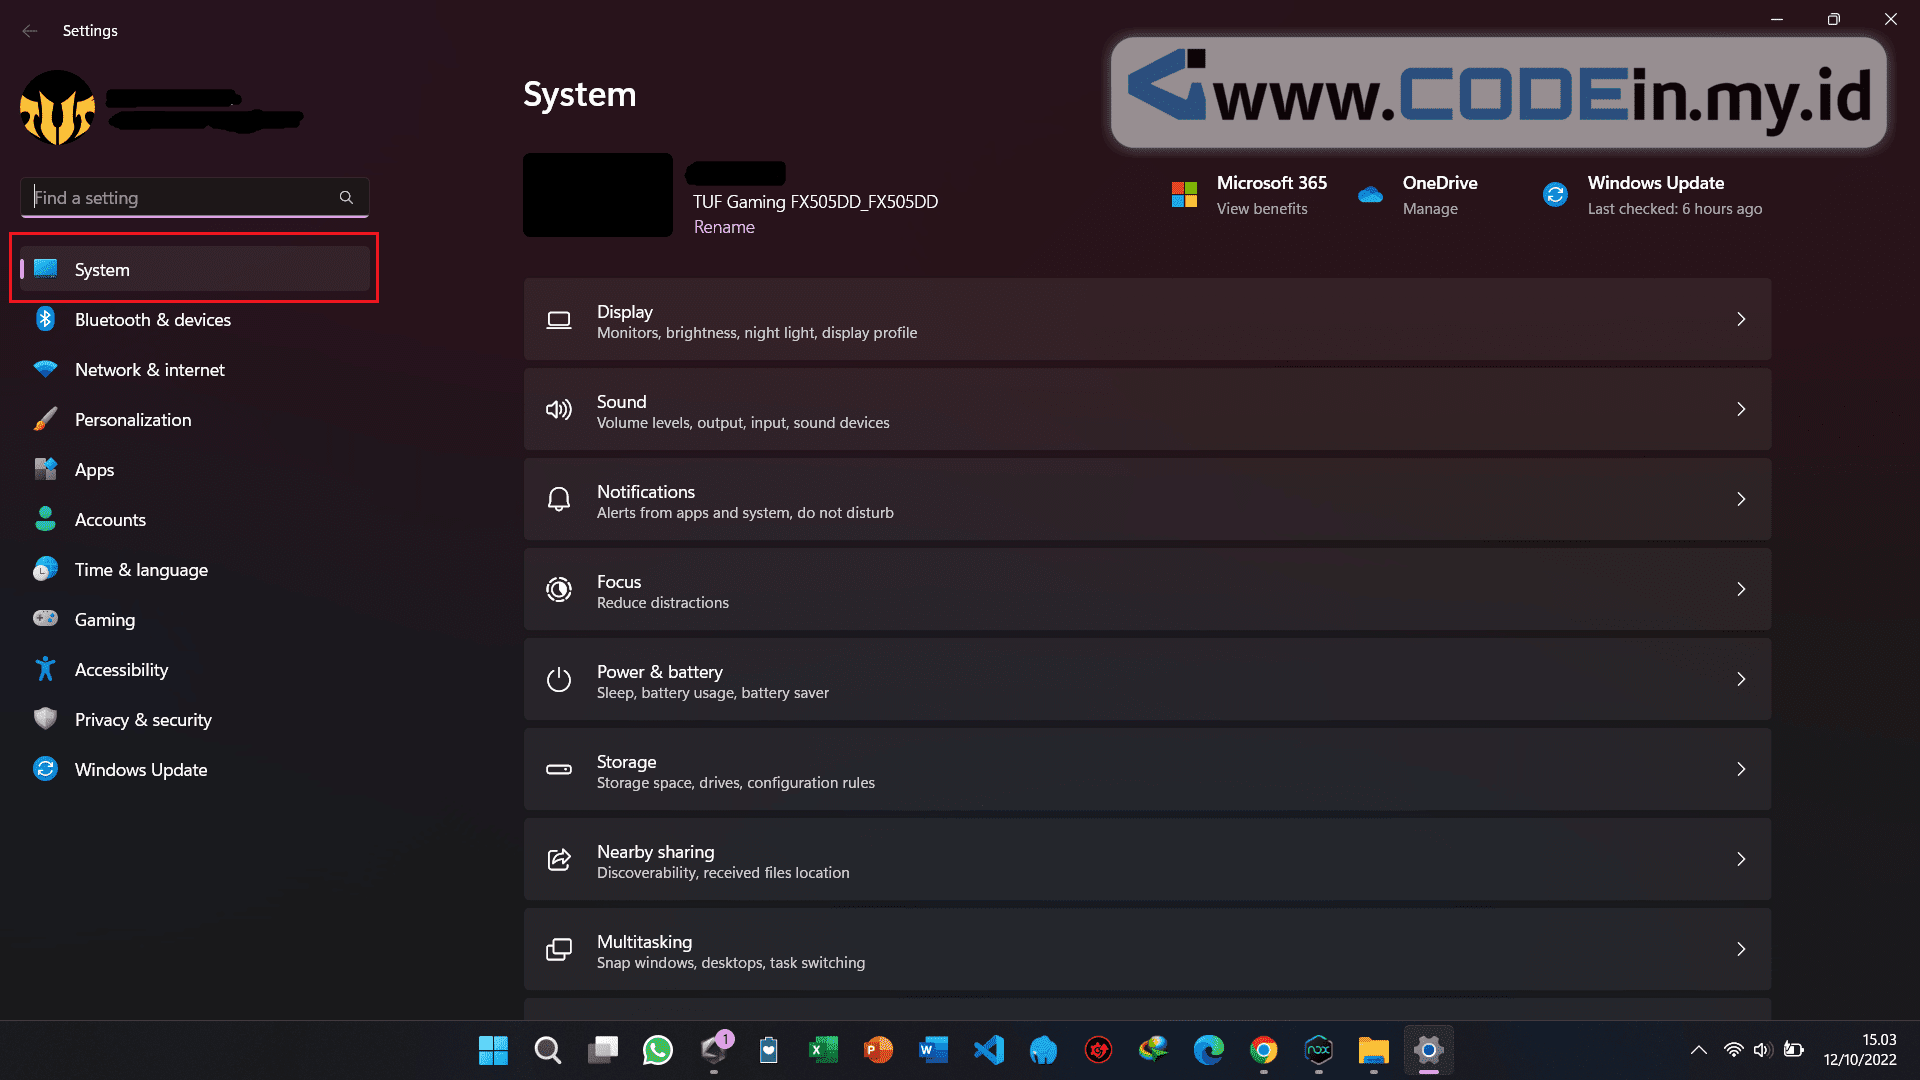Select Time & language in the sidebar

141,570
